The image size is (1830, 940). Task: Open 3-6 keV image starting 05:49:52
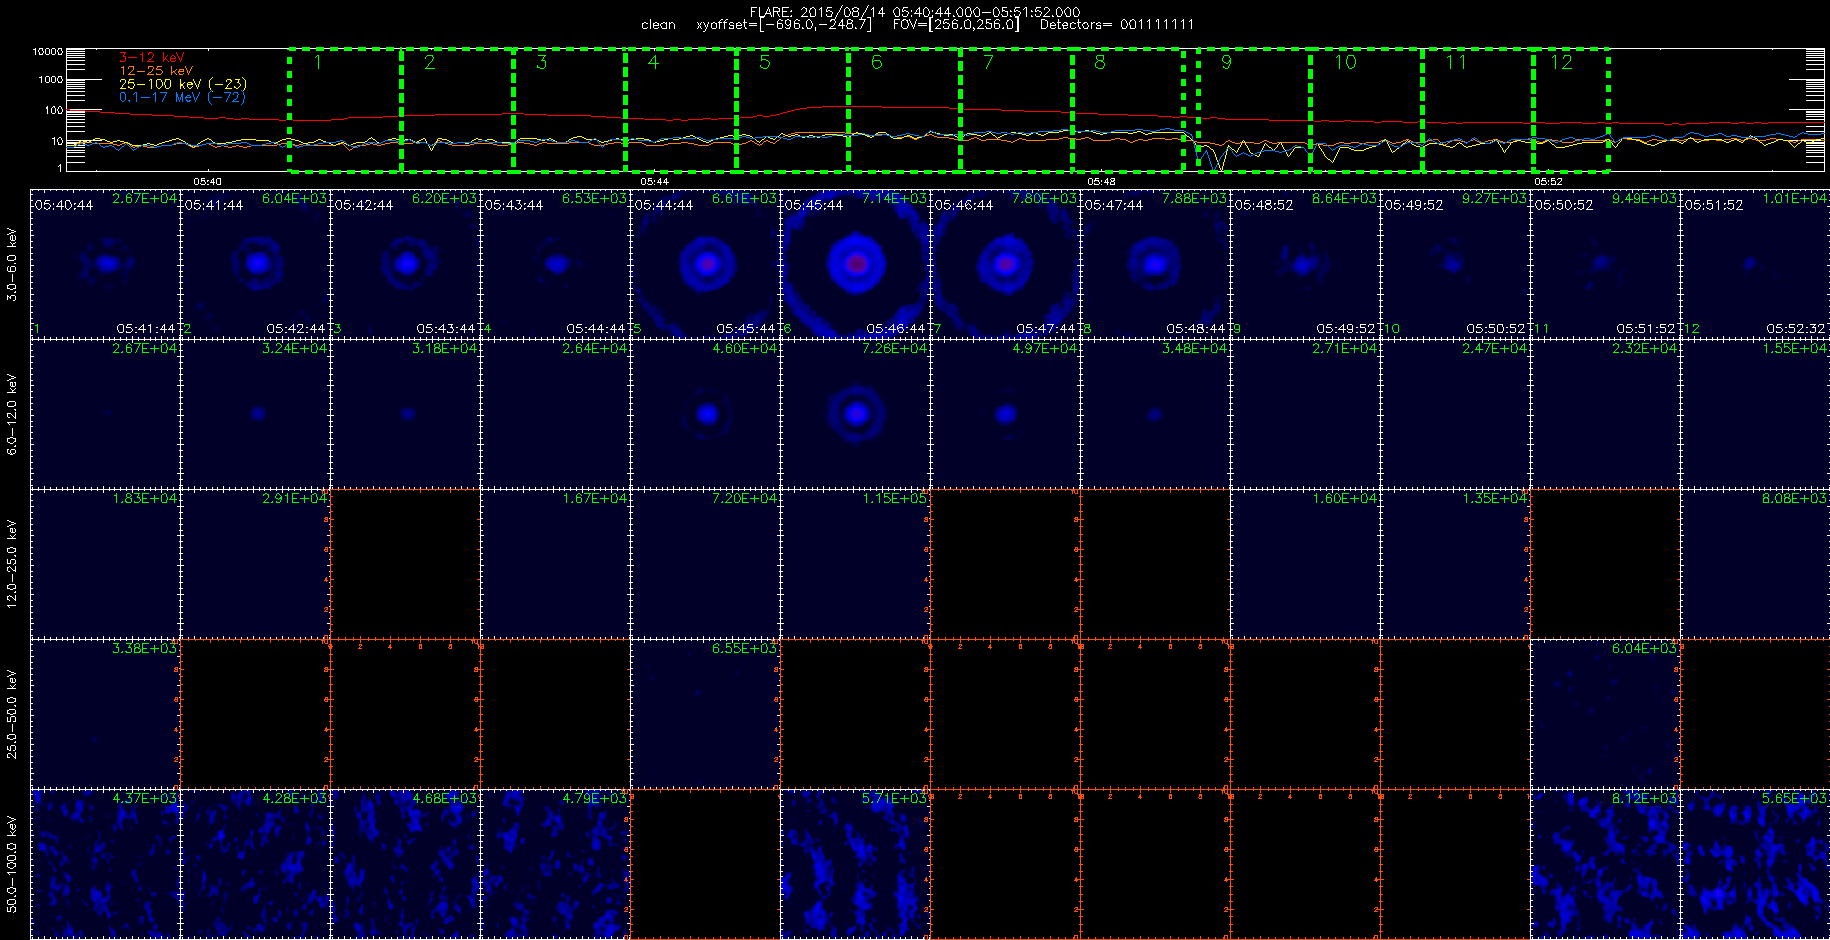[x=1455, y=264]
